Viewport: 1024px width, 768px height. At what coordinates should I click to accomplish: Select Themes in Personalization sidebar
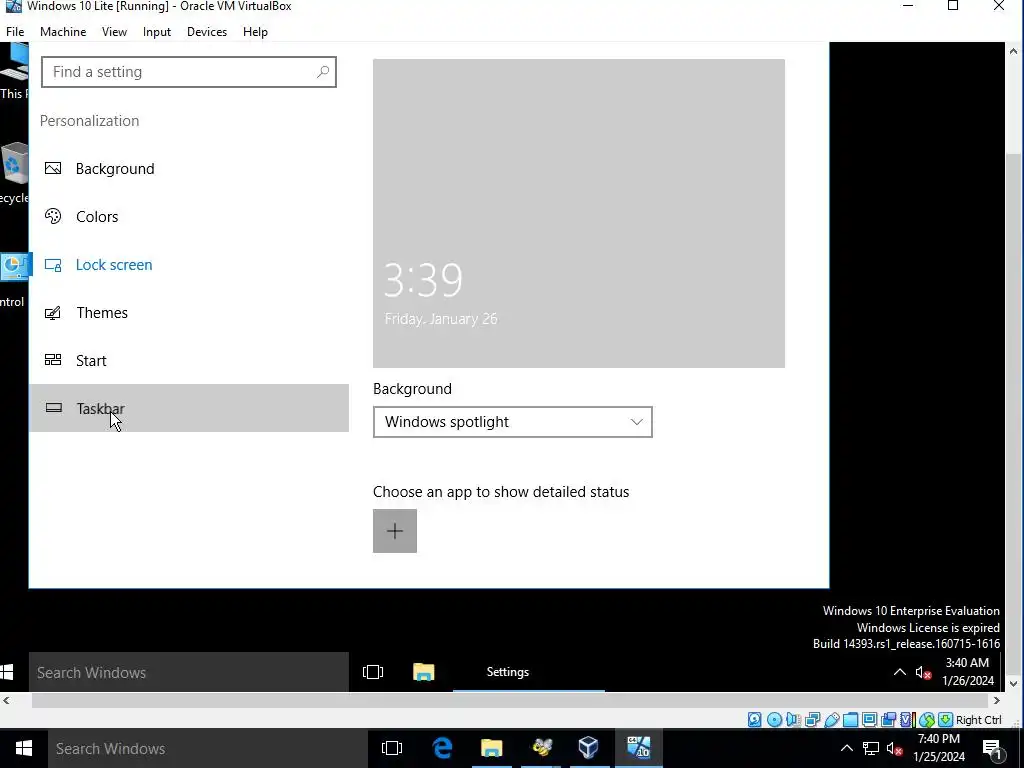click(x=189, y=312)
